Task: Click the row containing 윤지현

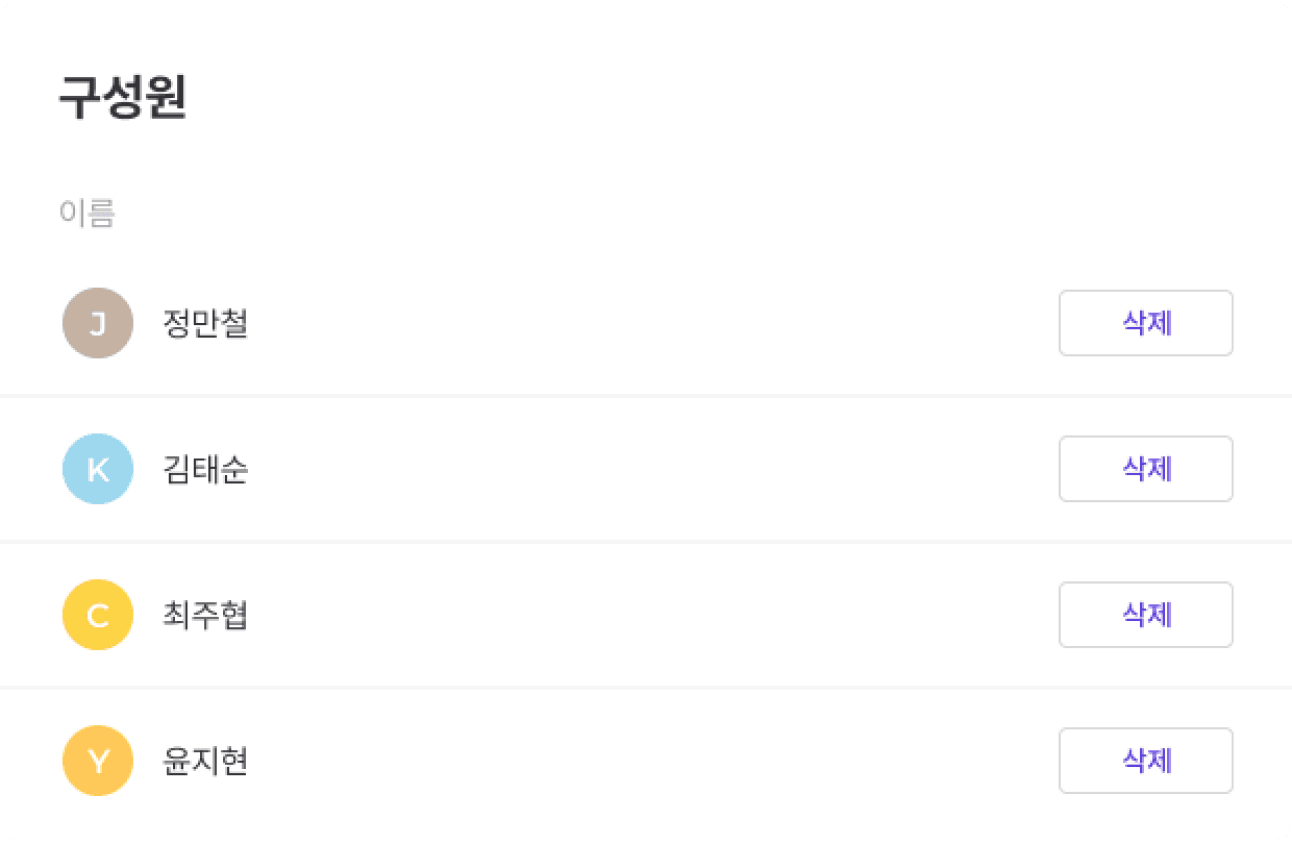Action: click(600, 760)
